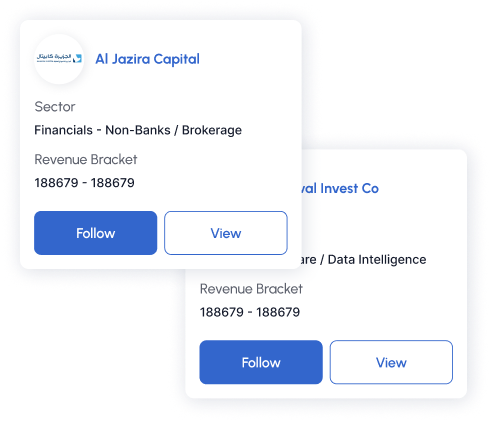Click the Al Jazira Capital circular logo
The width and height of the screenshot is (490, 422).
click(x=59, y=59)
